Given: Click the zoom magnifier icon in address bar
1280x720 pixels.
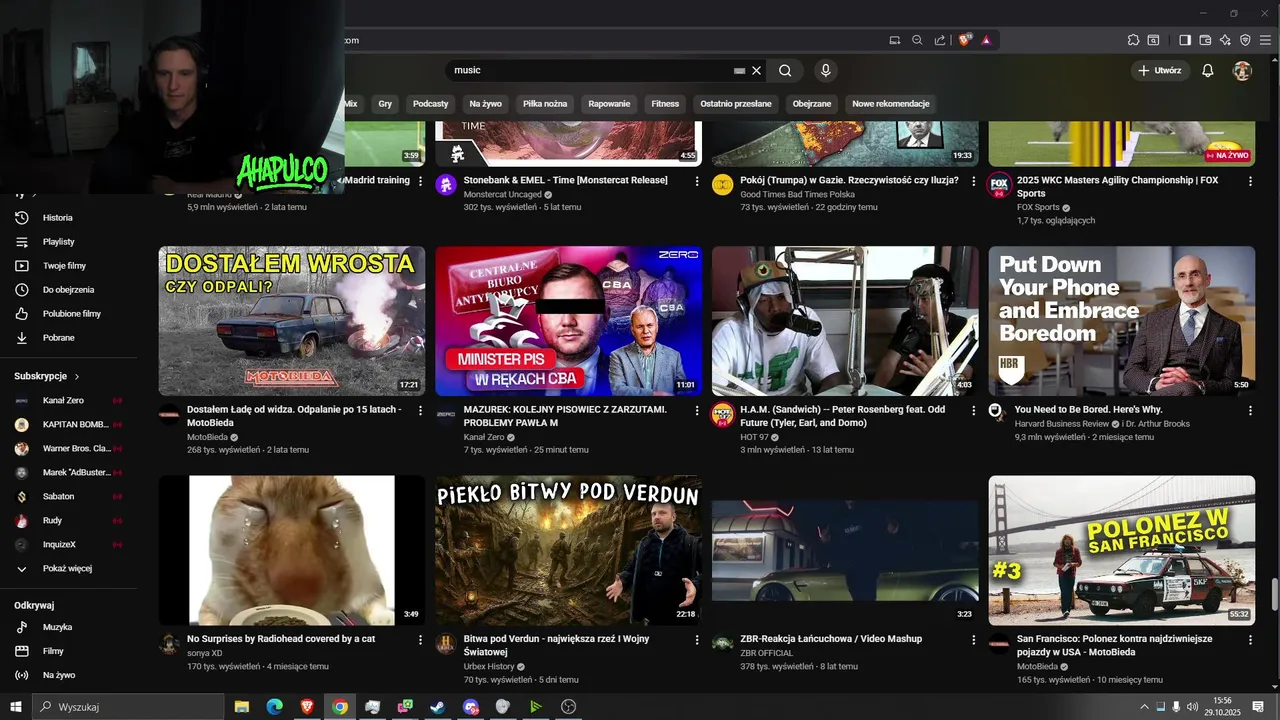Looking at the screenshot, I should point(917,40).
